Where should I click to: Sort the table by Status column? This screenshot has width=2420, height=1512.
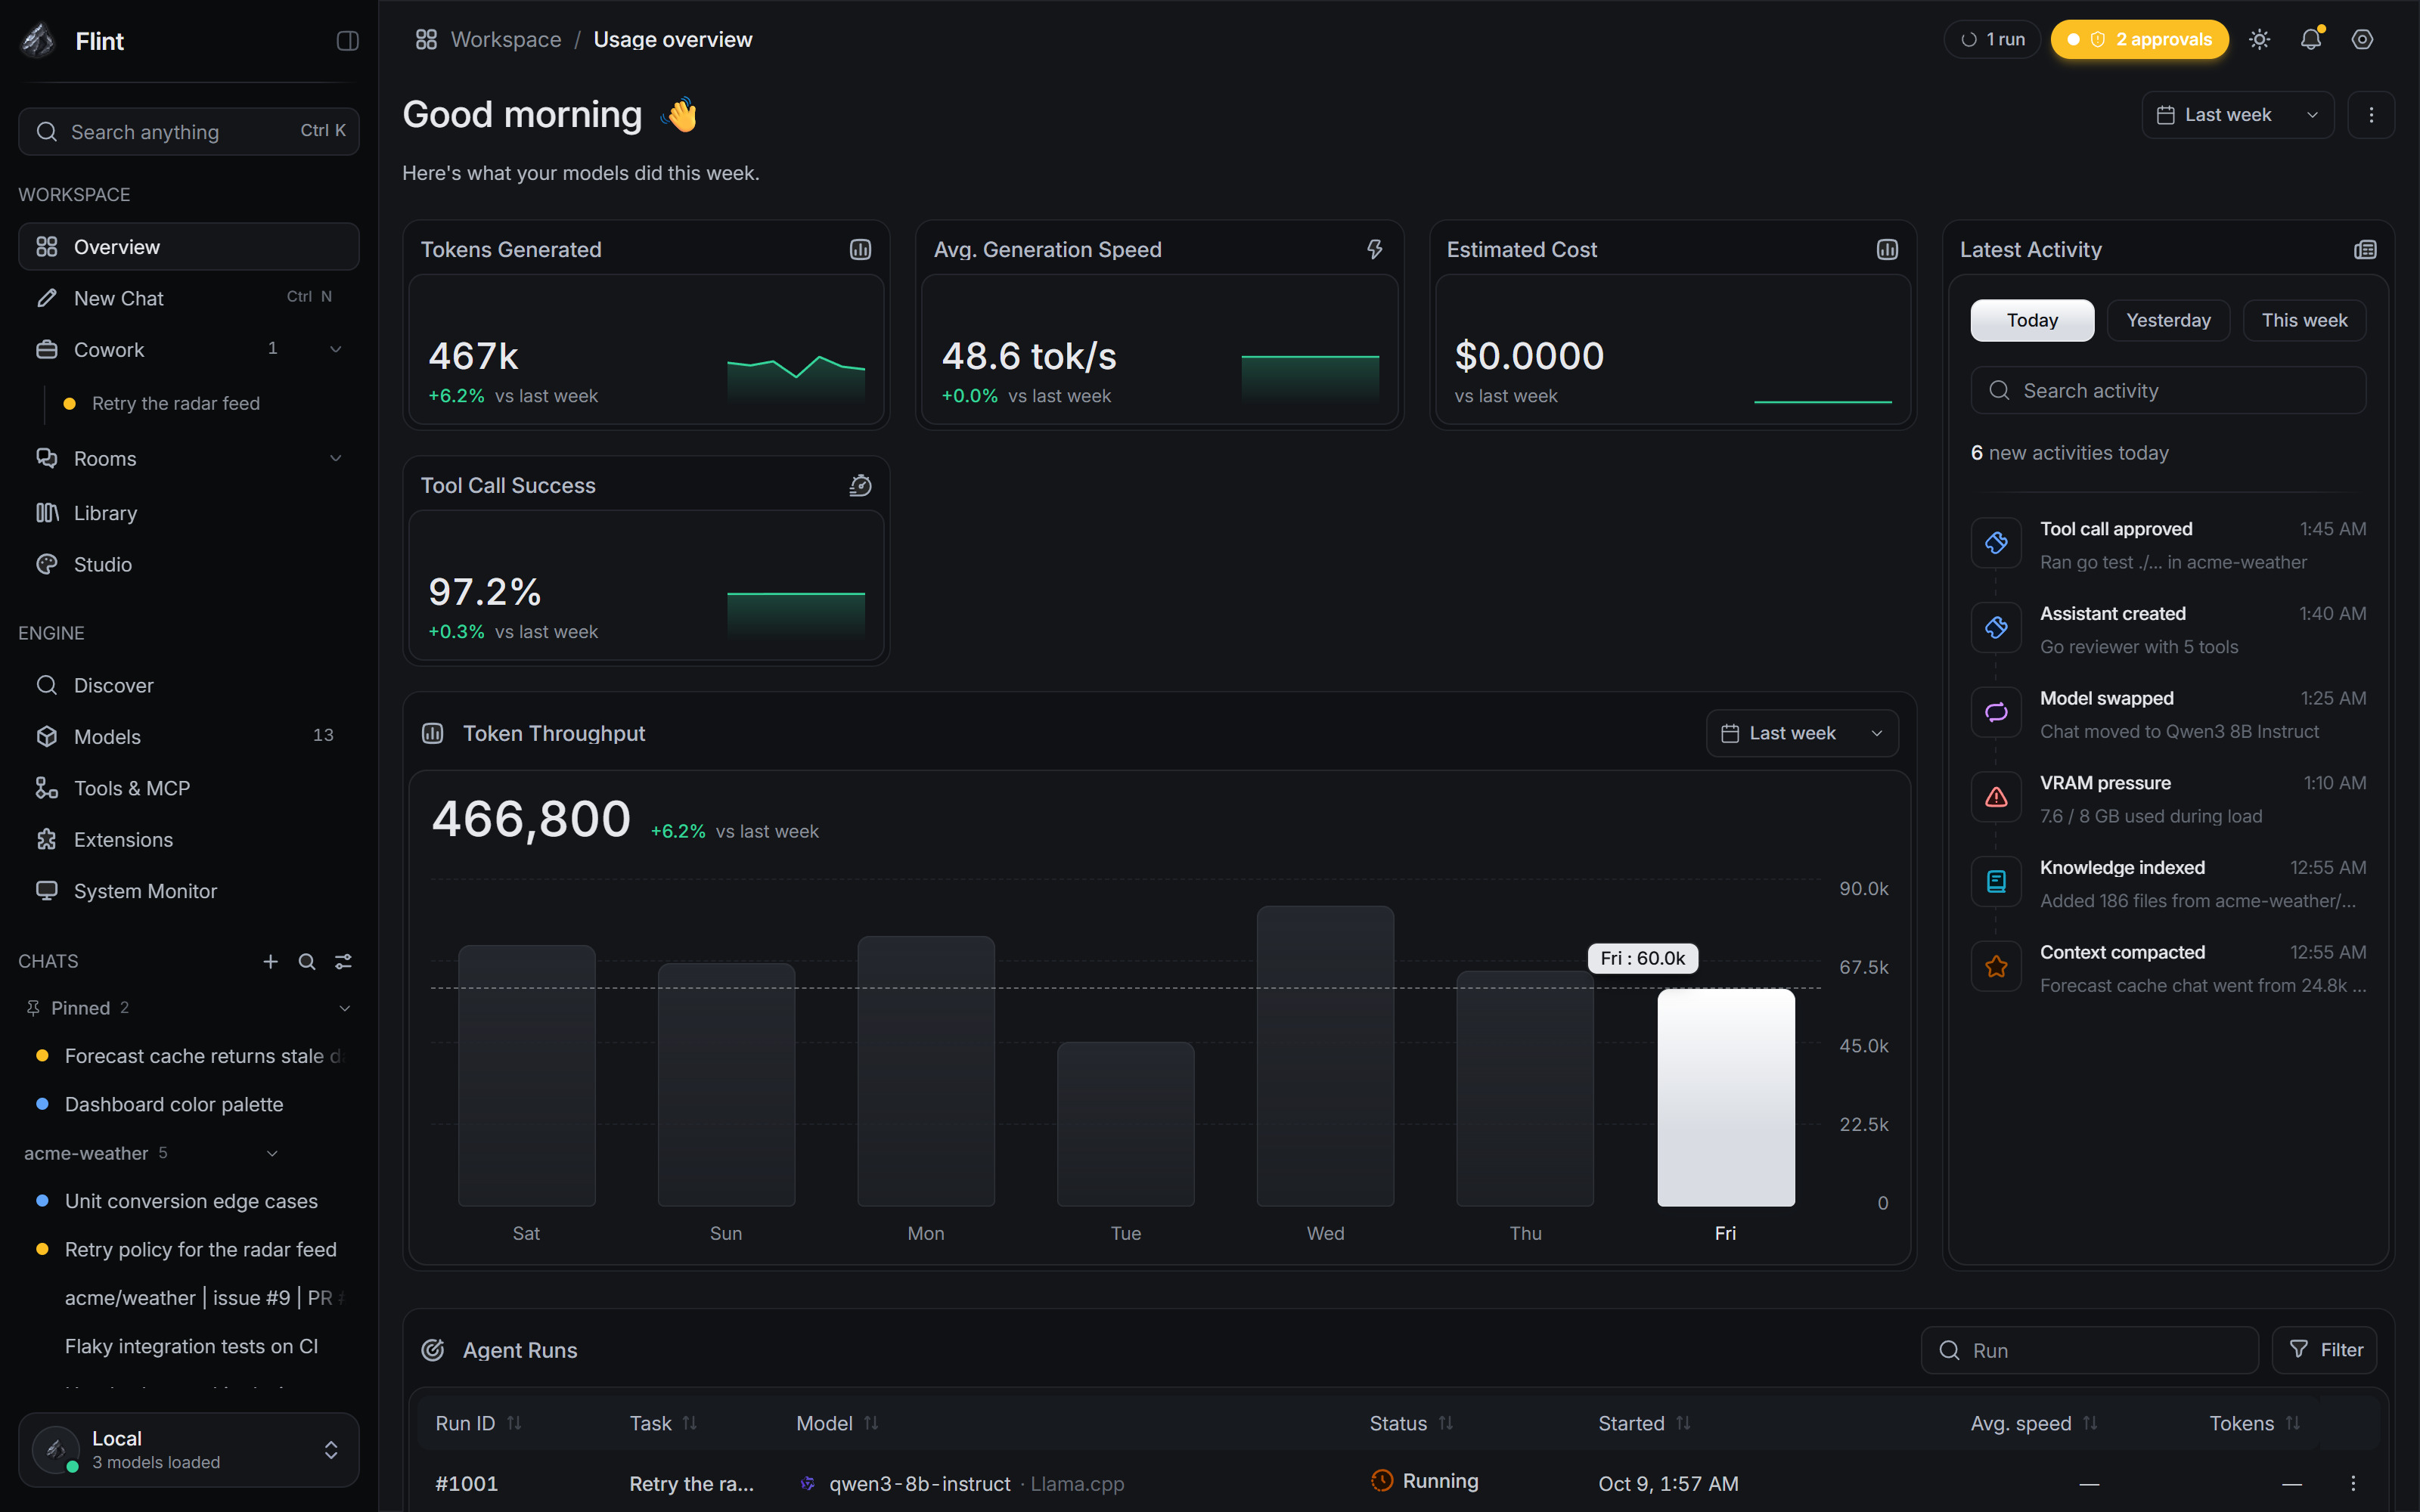1411,1423
